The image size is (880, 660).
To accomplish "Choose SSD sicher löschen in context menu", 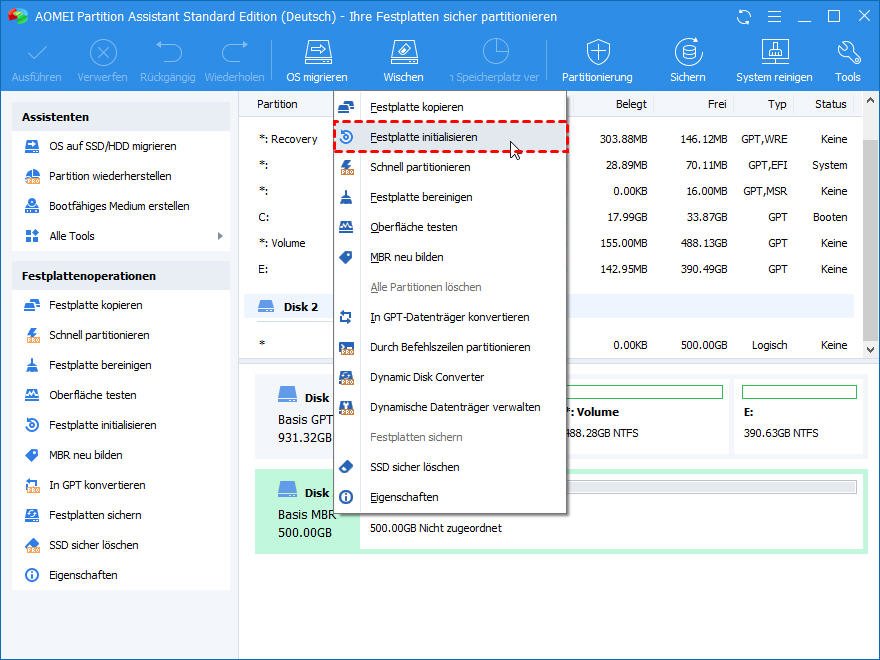I will 450,467.
